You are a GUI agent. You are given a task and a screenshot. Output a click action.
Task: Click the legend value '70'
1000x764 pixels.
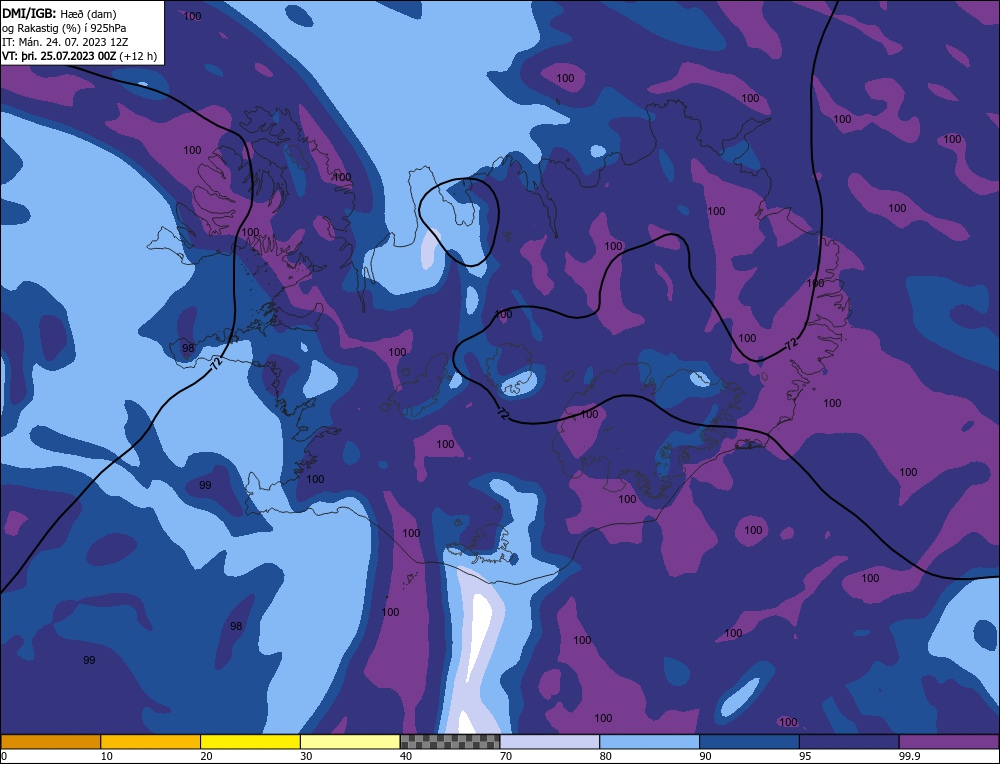coord(506,756)
